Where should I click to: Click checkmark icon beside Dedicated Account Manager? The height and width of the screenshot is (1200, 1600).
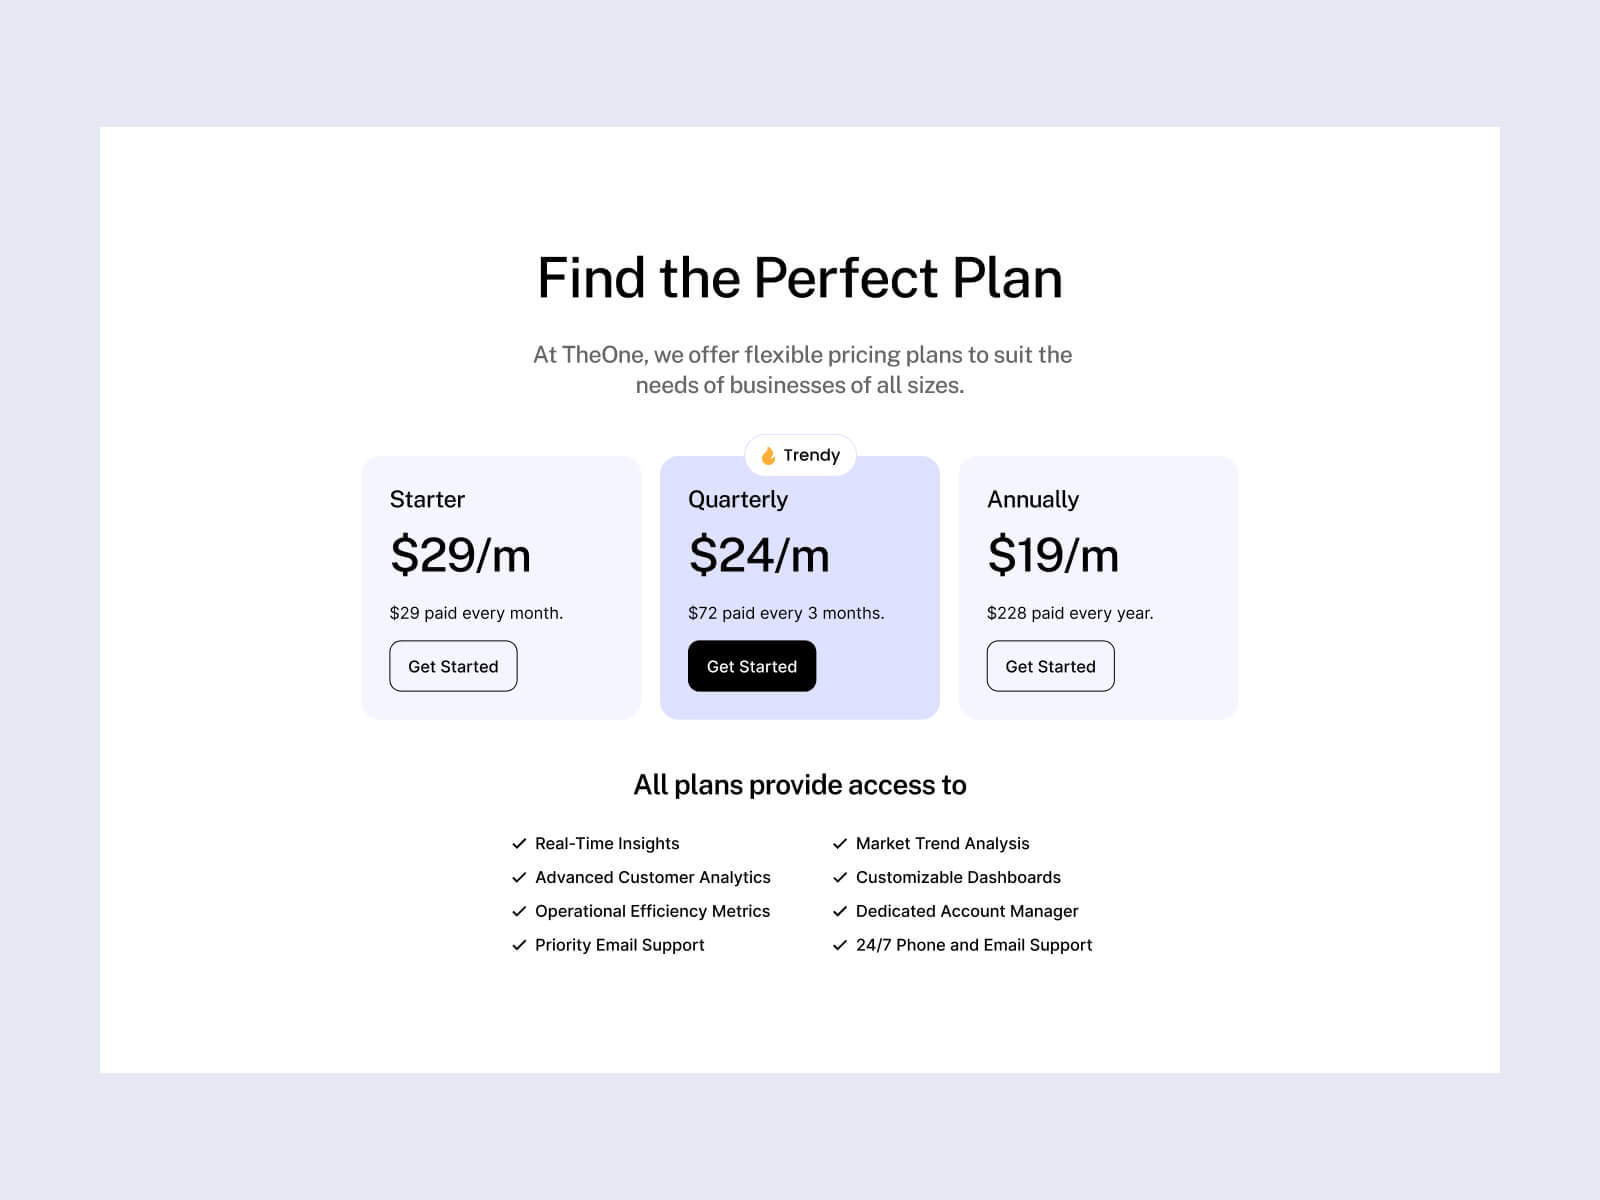[x=840, y=912]
